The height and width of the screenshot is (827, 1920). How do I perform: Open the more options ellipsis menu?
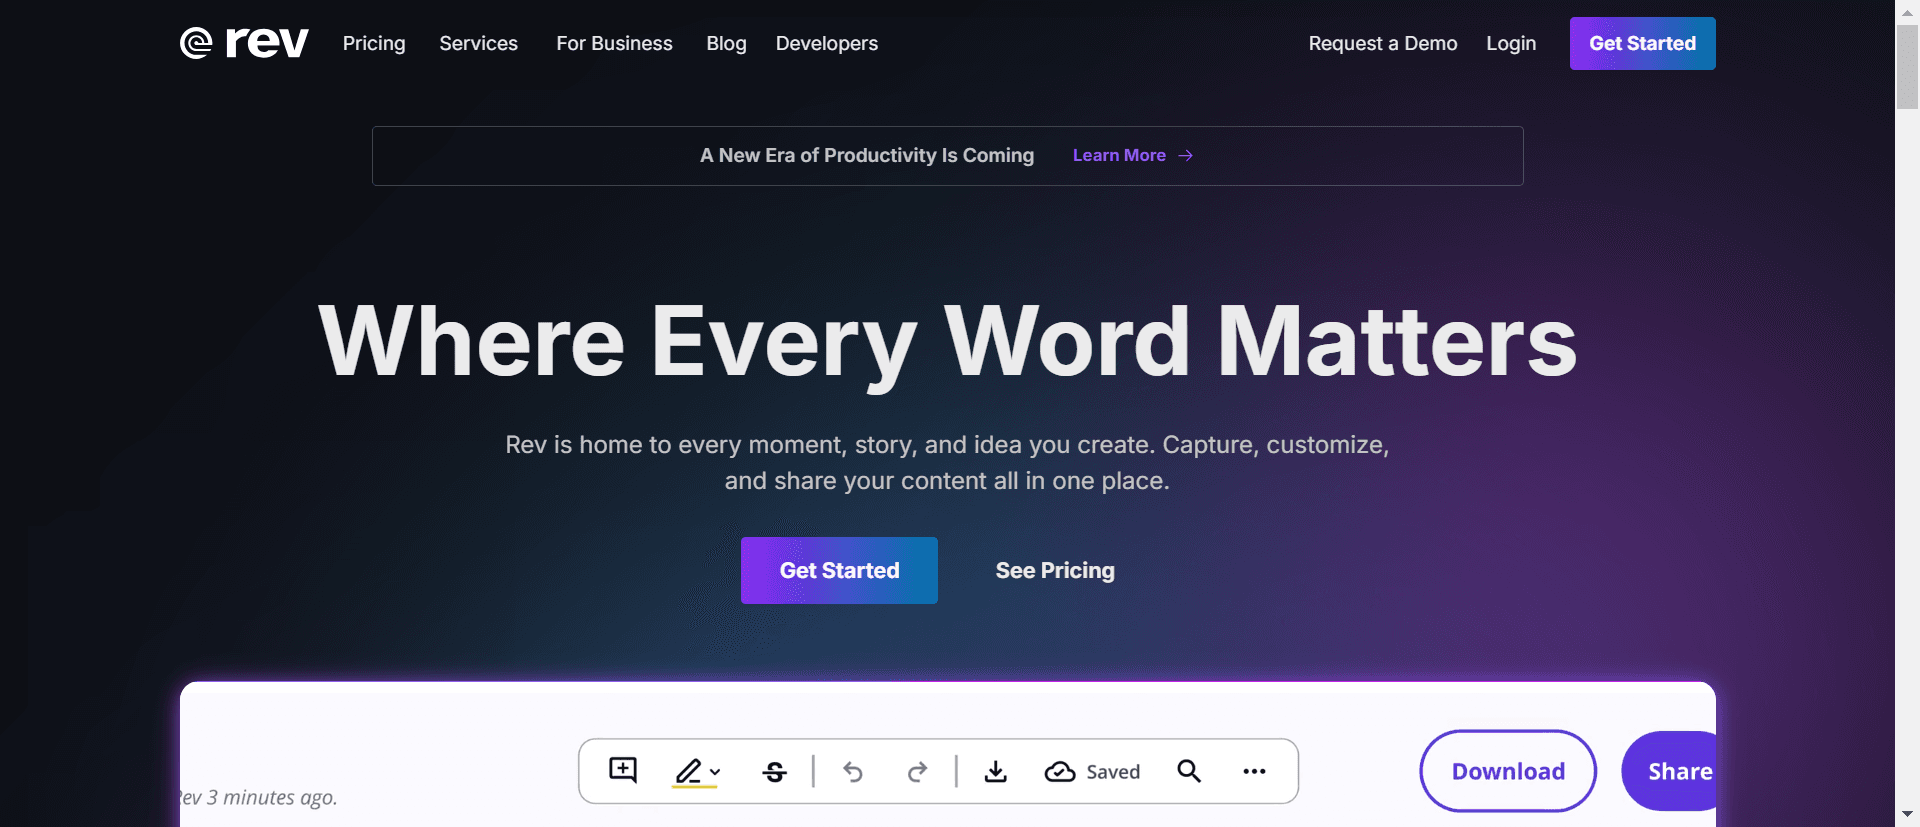[x=1254, y=771]
